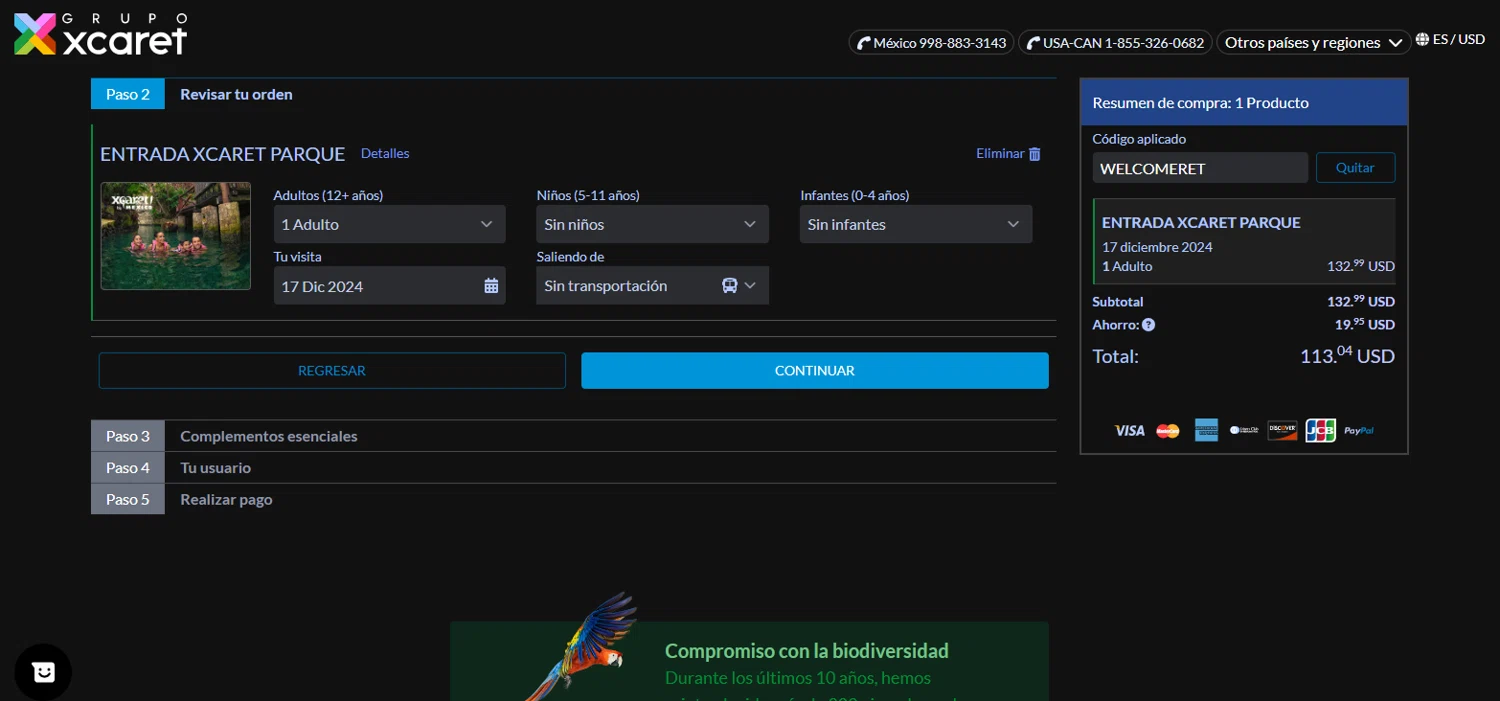Viewport: 1500px width, 701px height.
Task: Click the Mastercard payment logo
Action: [x=1168, y=431]
